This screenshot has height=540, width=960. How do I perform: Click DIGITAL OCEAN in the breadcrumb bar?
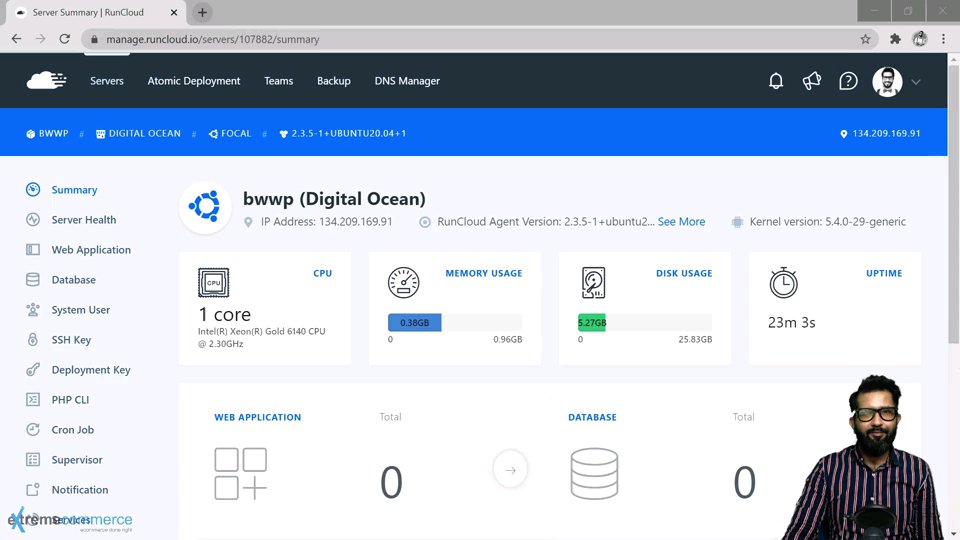pos(138,133)
